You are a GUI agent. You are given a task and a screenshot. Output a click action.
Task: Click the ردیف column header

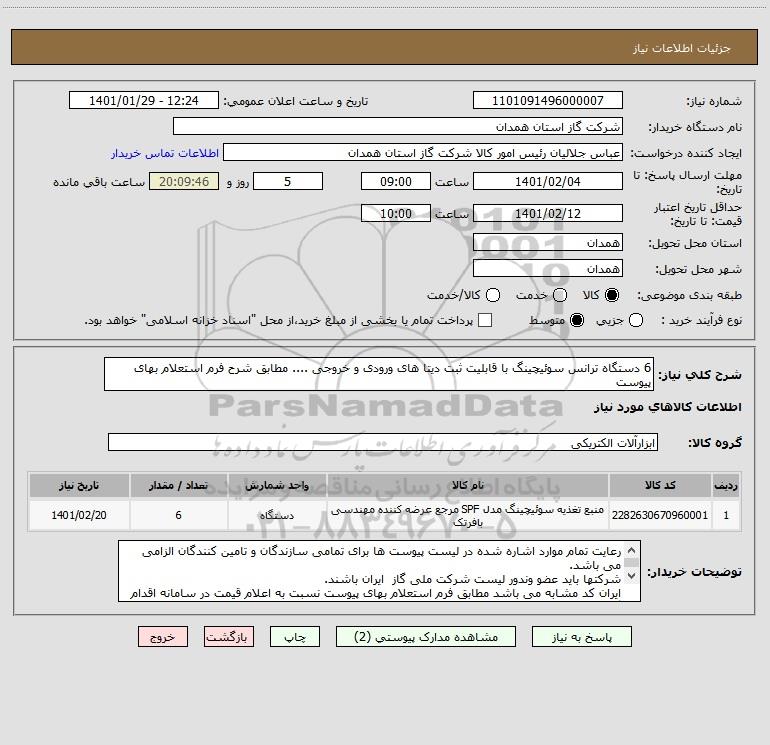pos(726,486)
